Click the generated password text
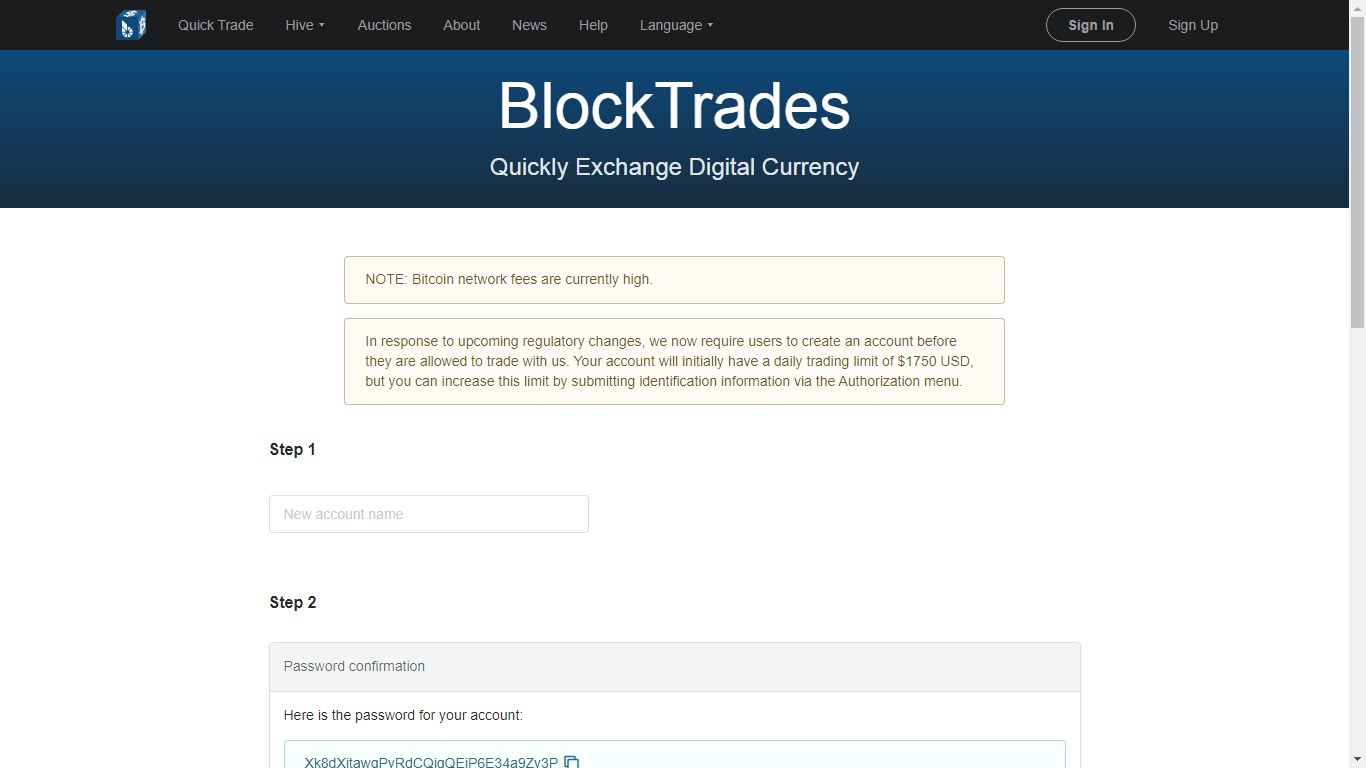This screenshot has width=1366, height=768. pos(431,762)
